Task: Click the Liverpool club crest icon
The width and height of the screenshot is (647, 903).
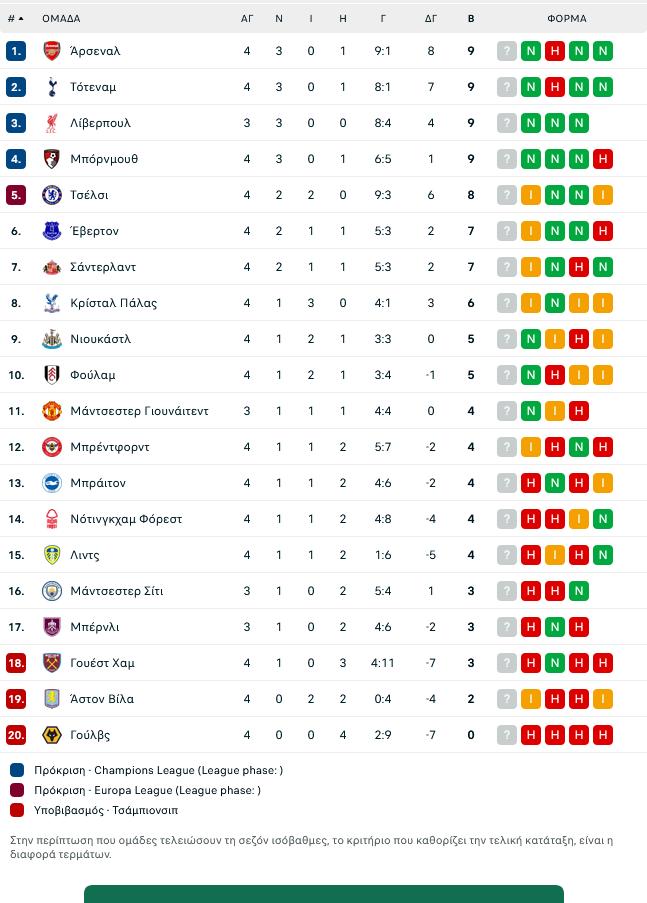Action: (52, 123)
